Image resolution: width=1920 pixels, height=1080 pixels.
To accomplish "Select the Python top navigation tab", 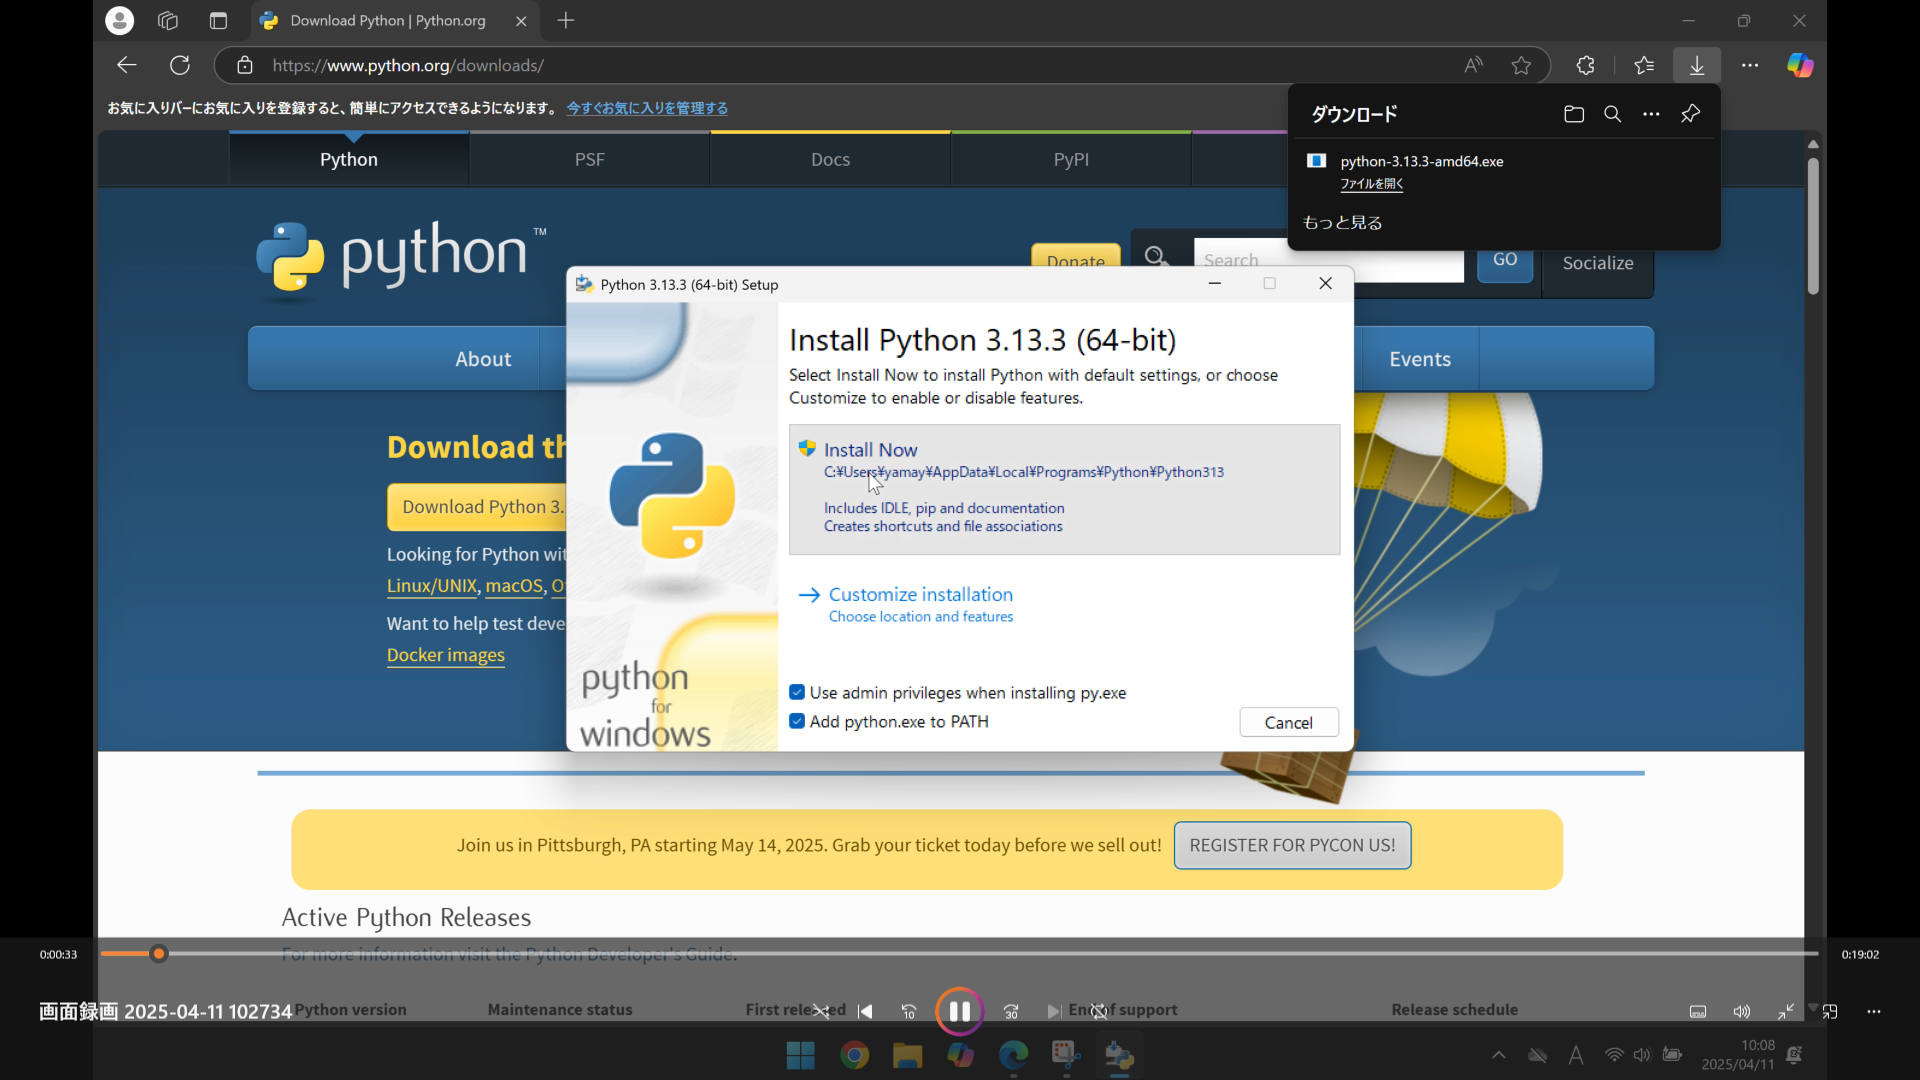I will click(349, 159).
